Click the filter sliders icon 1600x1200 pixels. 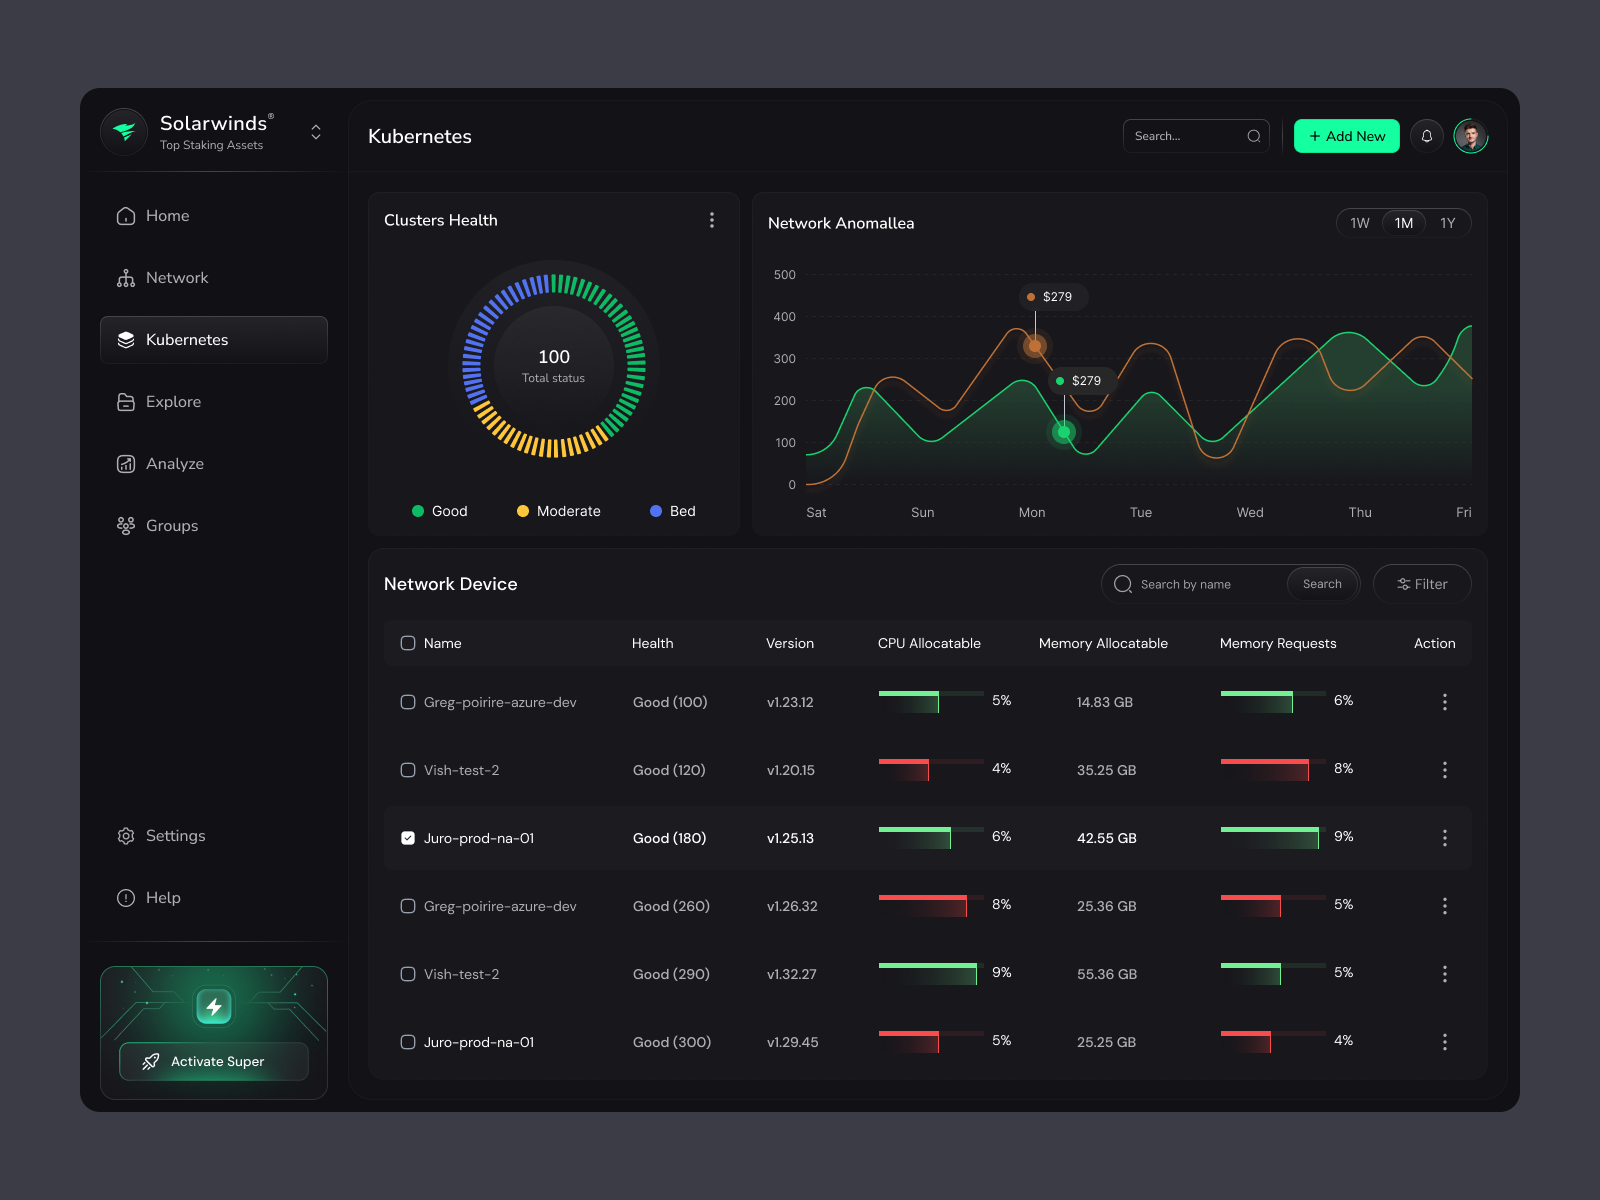click(x=1404, y=584)
